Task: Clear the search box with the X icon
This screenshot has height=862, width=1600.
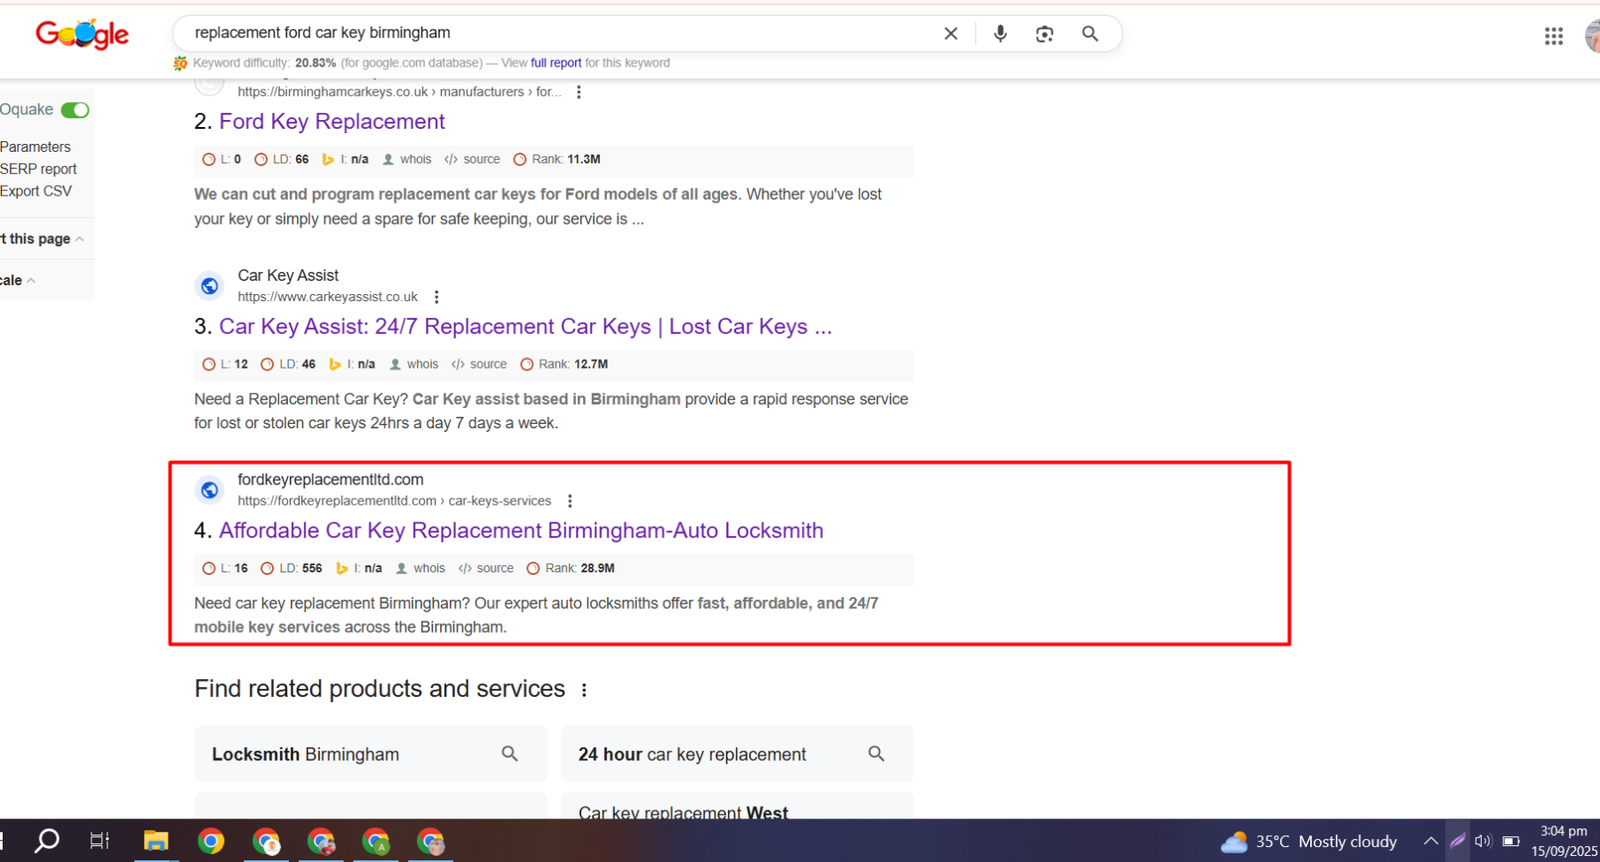Action: tap(950, 34)
